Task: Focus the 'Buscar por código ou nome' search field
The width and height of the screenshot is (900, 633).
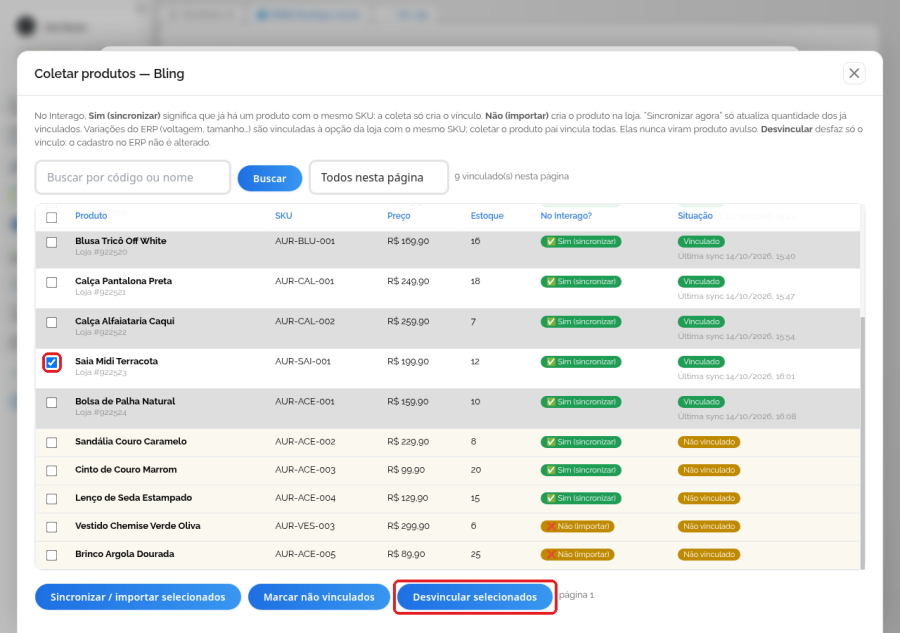Action: tap(133, 177)
